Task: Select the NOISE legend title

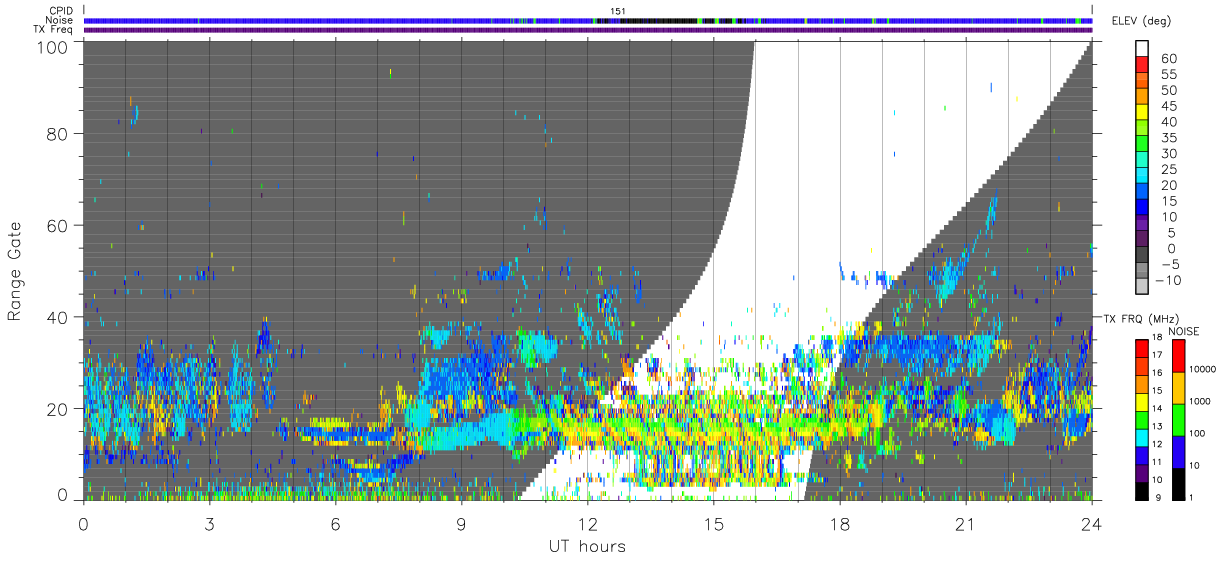Action: pyautogui.click(x=1183, y=331)
